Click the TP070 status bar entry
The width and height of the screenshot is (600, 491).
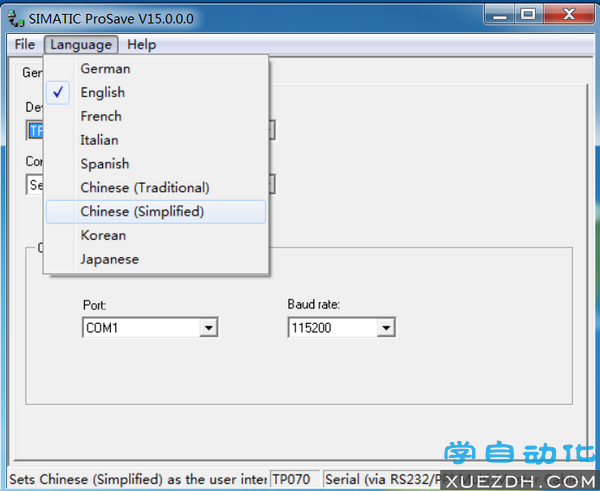[x=295, y=479]
